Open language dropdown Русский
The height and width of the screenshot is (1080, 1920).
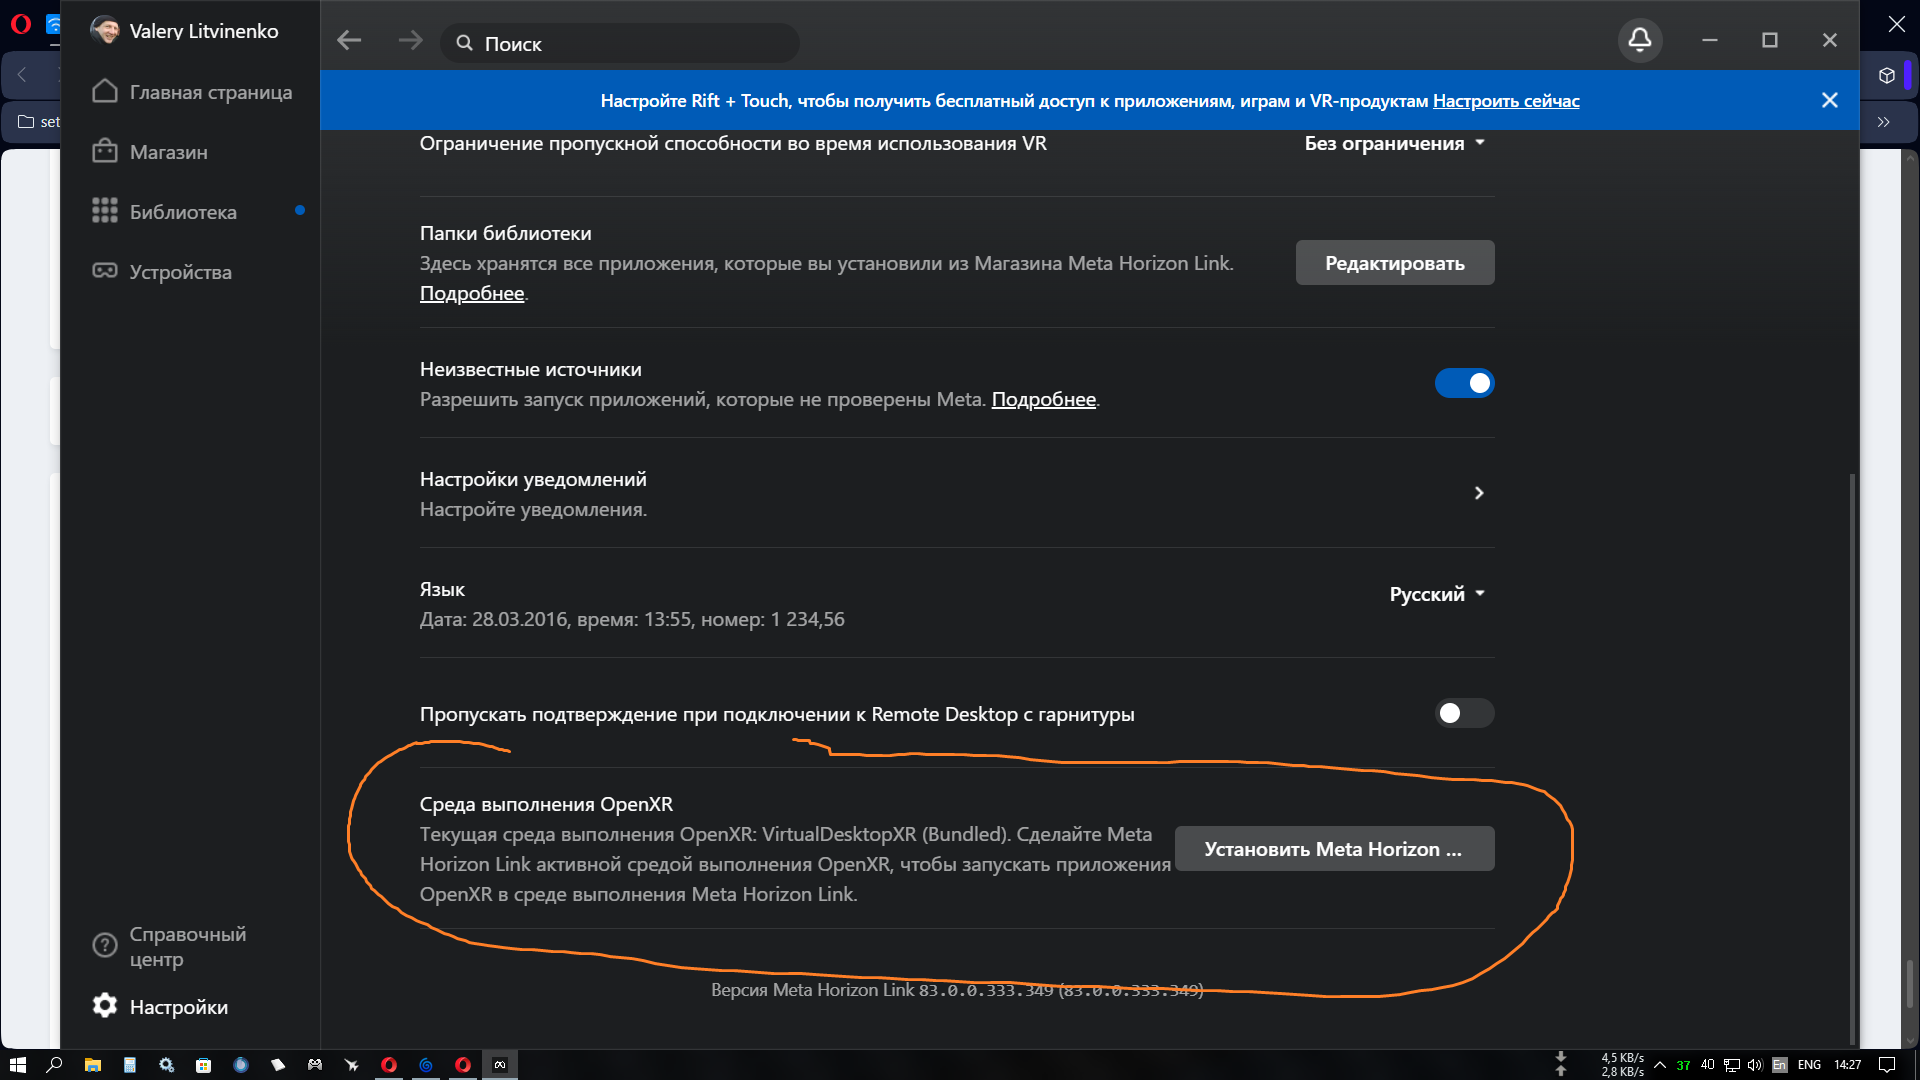click(1437, 594)
